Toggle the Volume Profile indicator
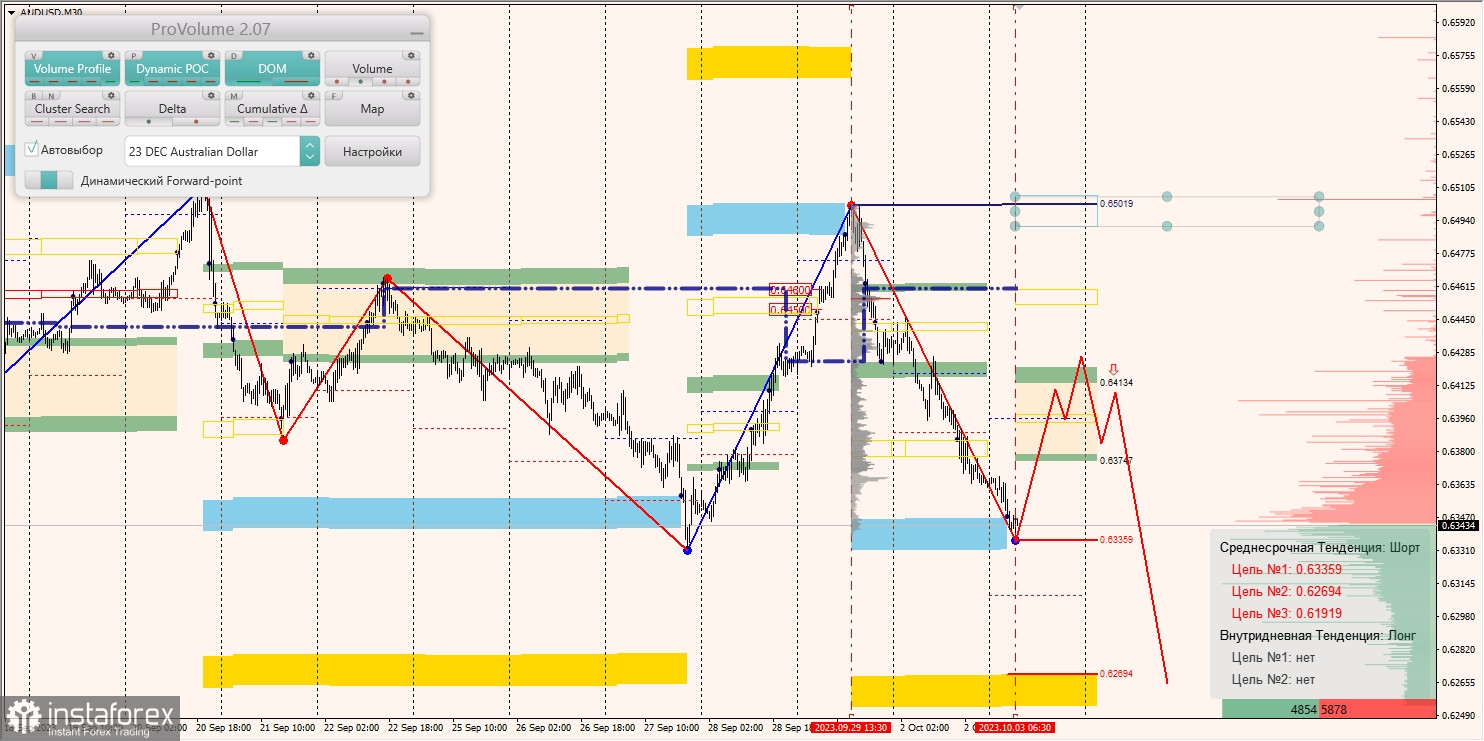The width and height of the screenshot is (1484, 741). 72,69
